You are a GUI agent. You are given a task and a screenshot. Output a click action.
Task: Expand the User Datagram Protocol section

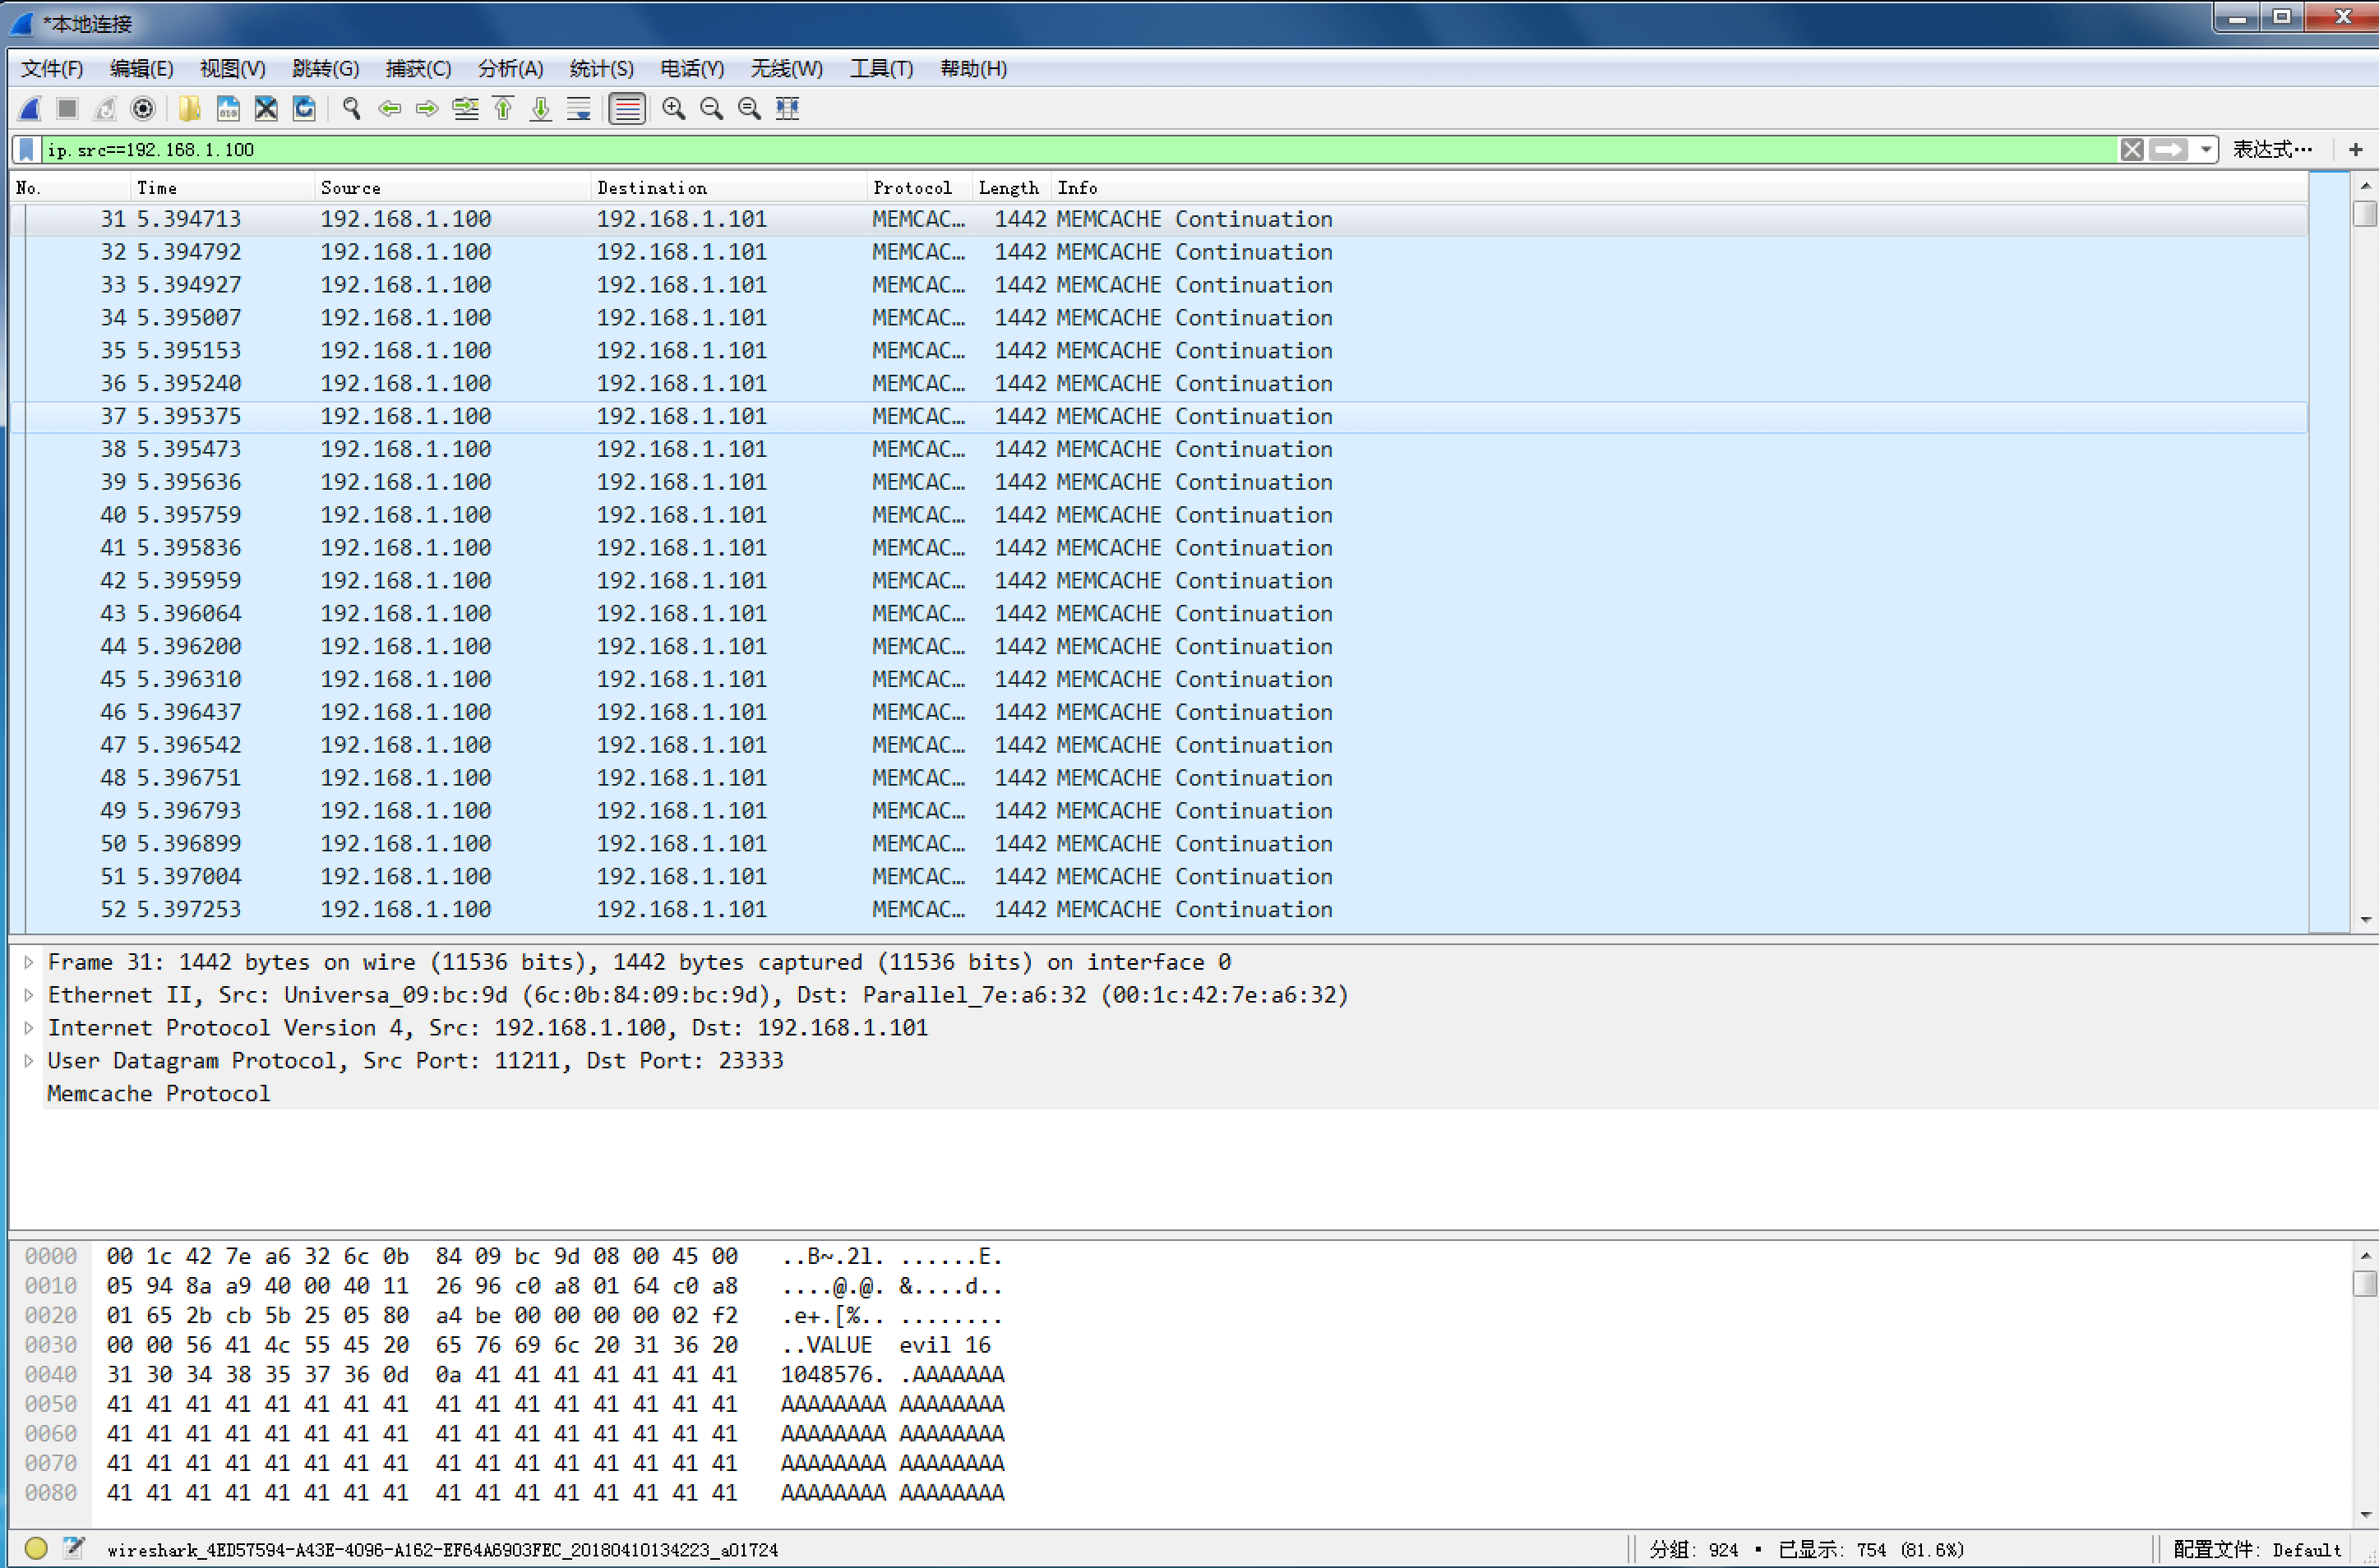tap(29, 1061)
